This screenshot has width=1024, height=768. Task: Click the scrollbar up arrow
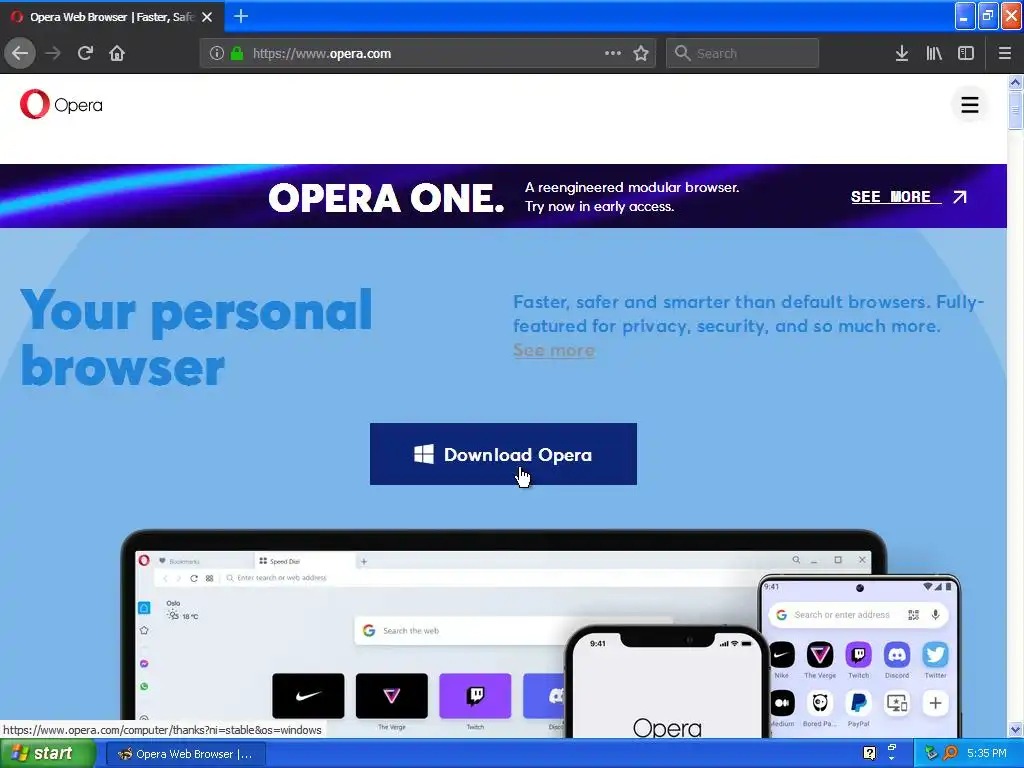coord(1015,82)
